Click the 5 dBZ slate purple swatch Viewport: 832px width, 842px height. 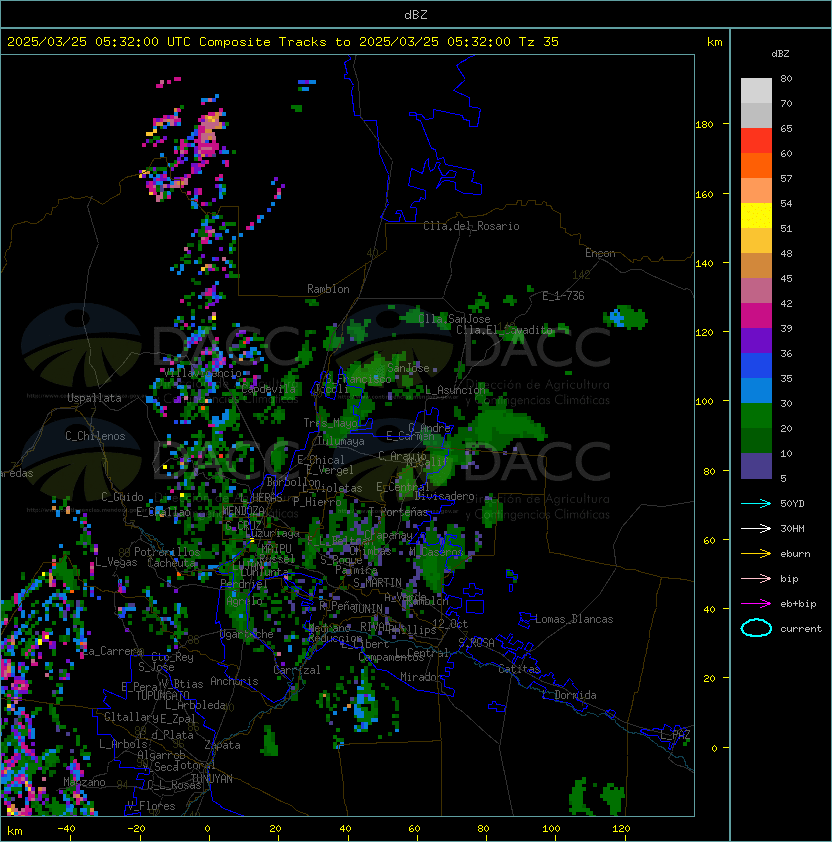pyautogui.click(x=756, y=466)
